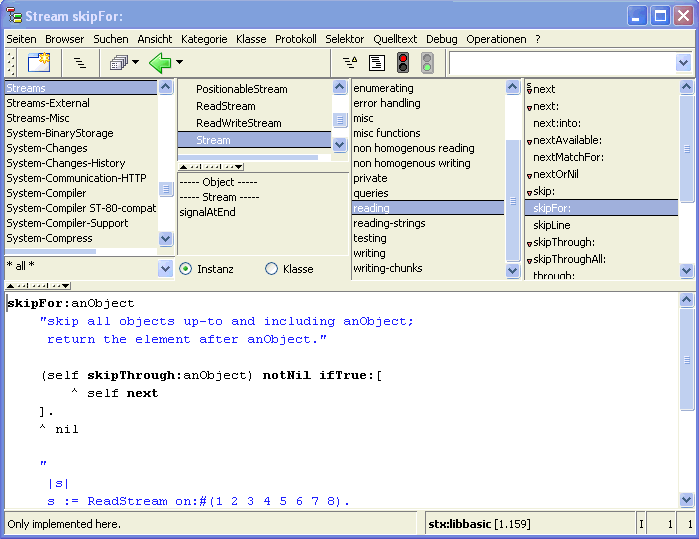Select the ReadWriteStream class
The image size is (699, 539).
pyautogui.click(x=255, y=123)
